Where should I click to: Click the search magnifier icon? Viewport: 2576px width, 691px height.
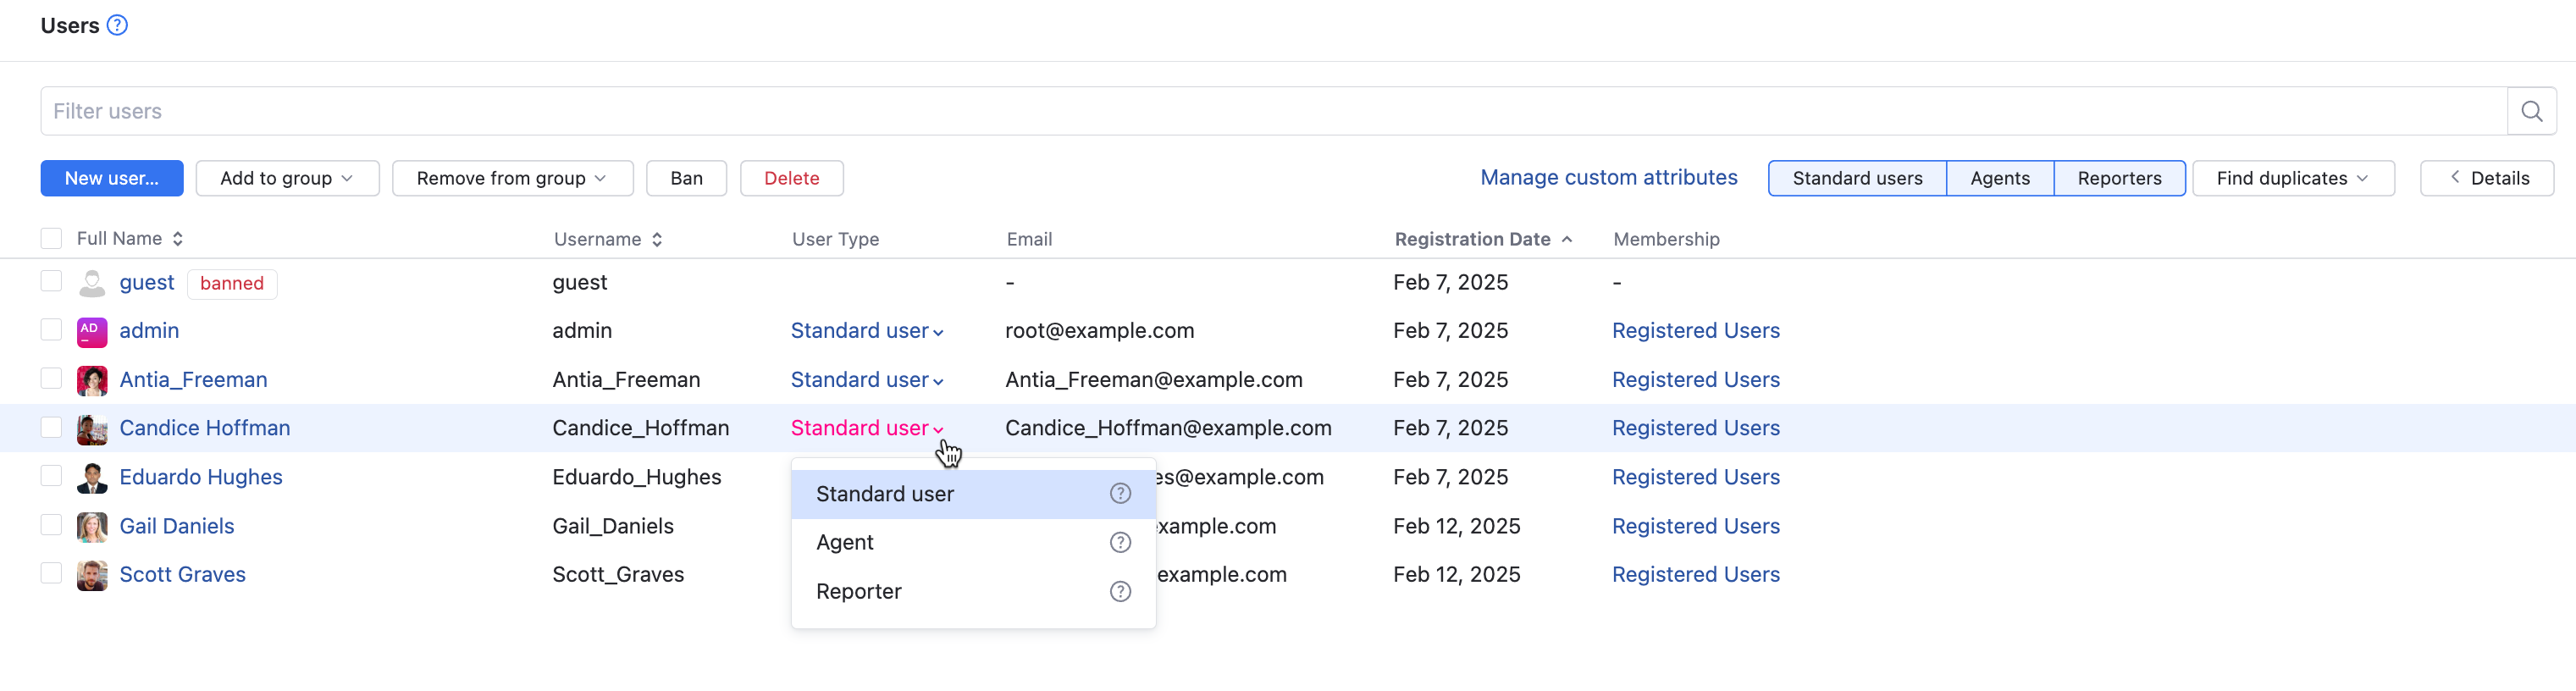2531,111
